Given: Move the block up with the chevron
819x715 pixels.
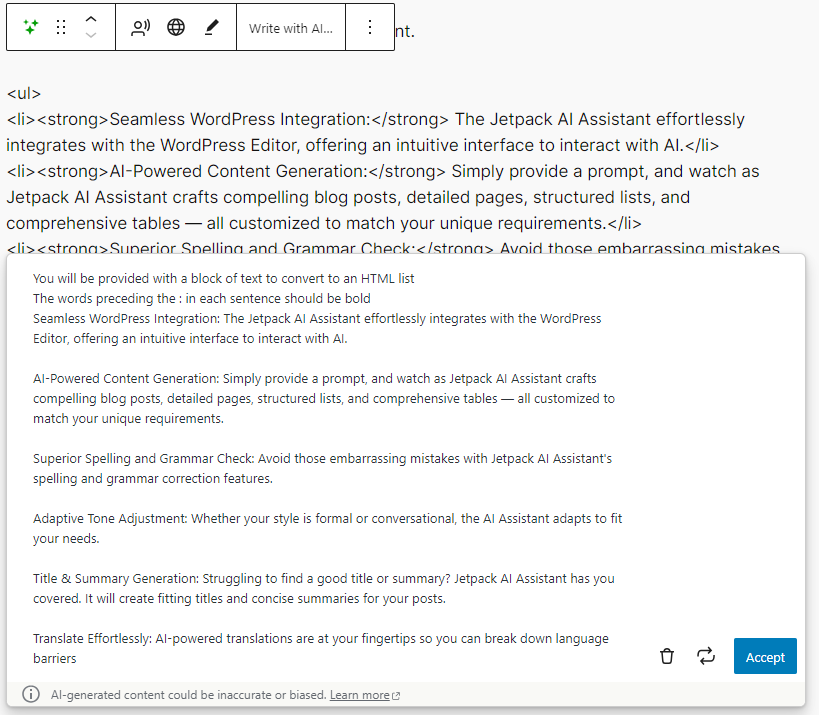Looking at the screenshot, I should (91, 19).
